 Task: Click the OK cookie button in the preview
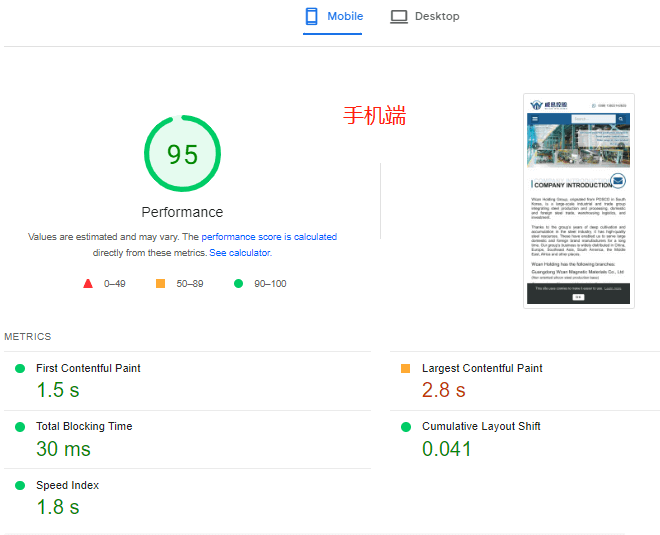pos(578,297)
